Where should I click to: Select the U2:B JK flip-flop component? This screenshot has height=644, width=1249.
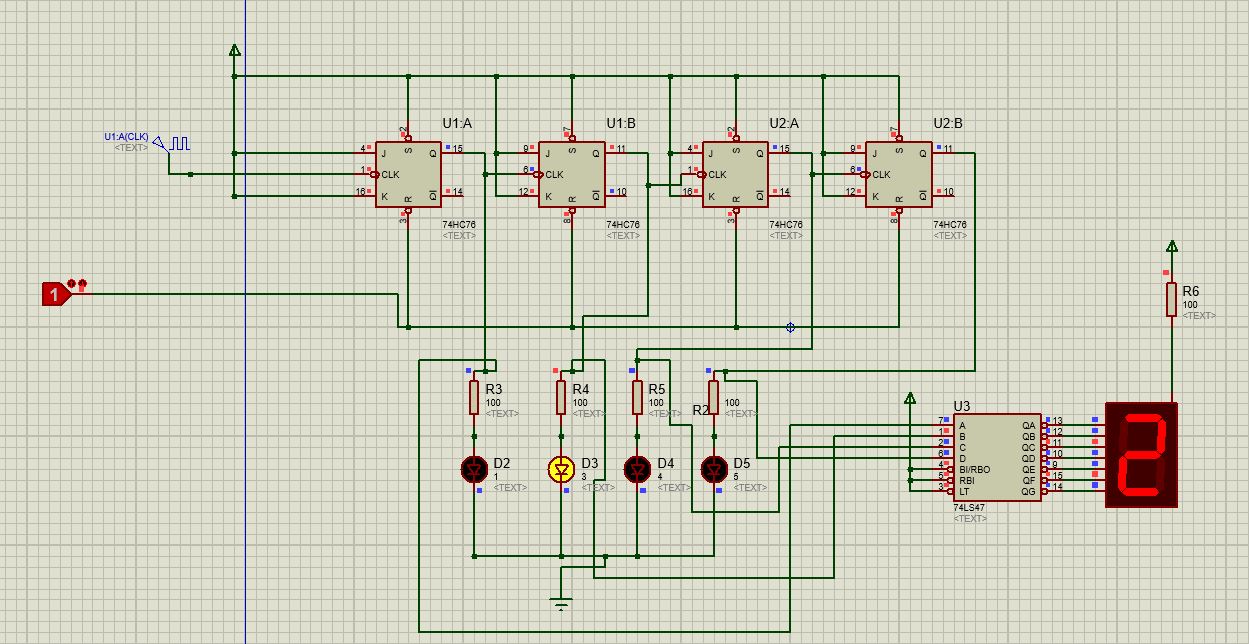(898, 174)
